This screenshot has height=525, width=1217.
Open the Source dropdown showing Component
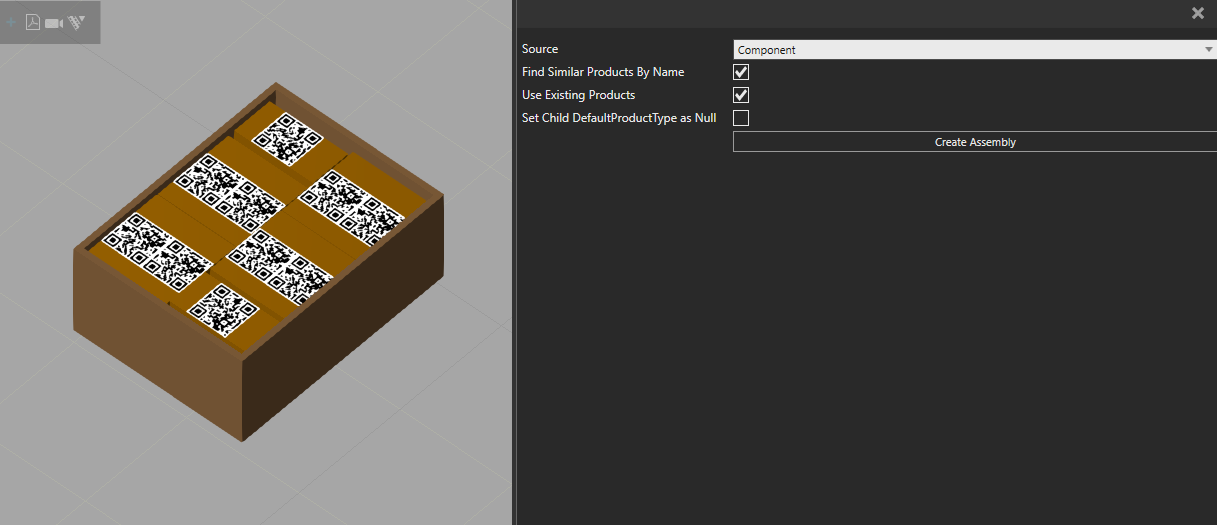click(x=974, y=50)
